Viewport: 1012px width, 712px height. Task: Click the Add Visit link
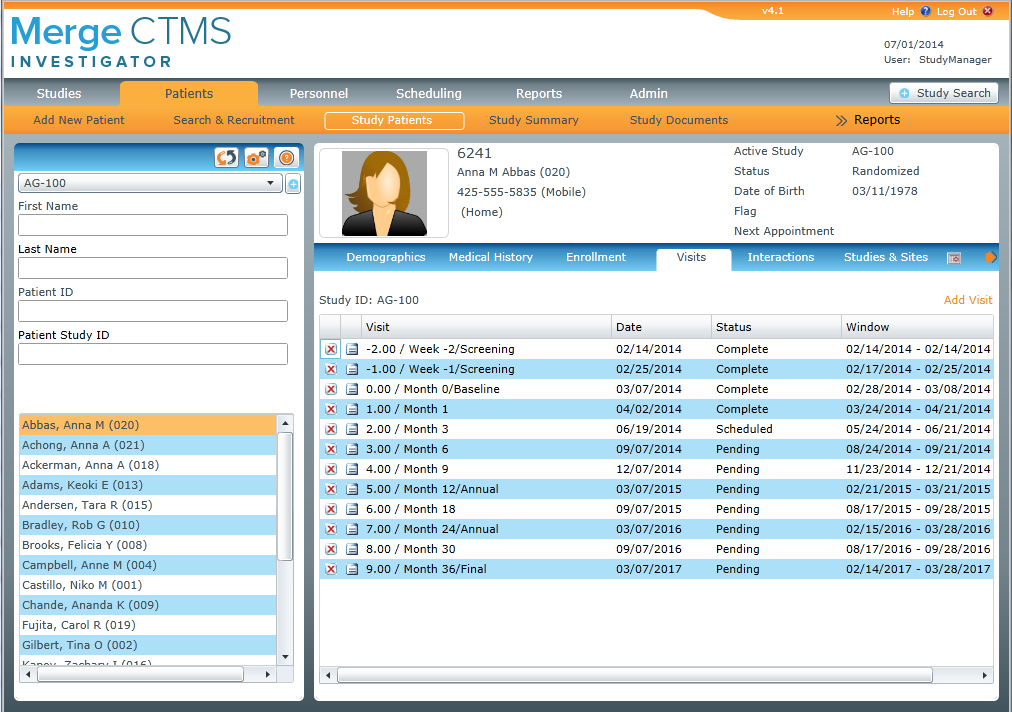click(967, 300)
